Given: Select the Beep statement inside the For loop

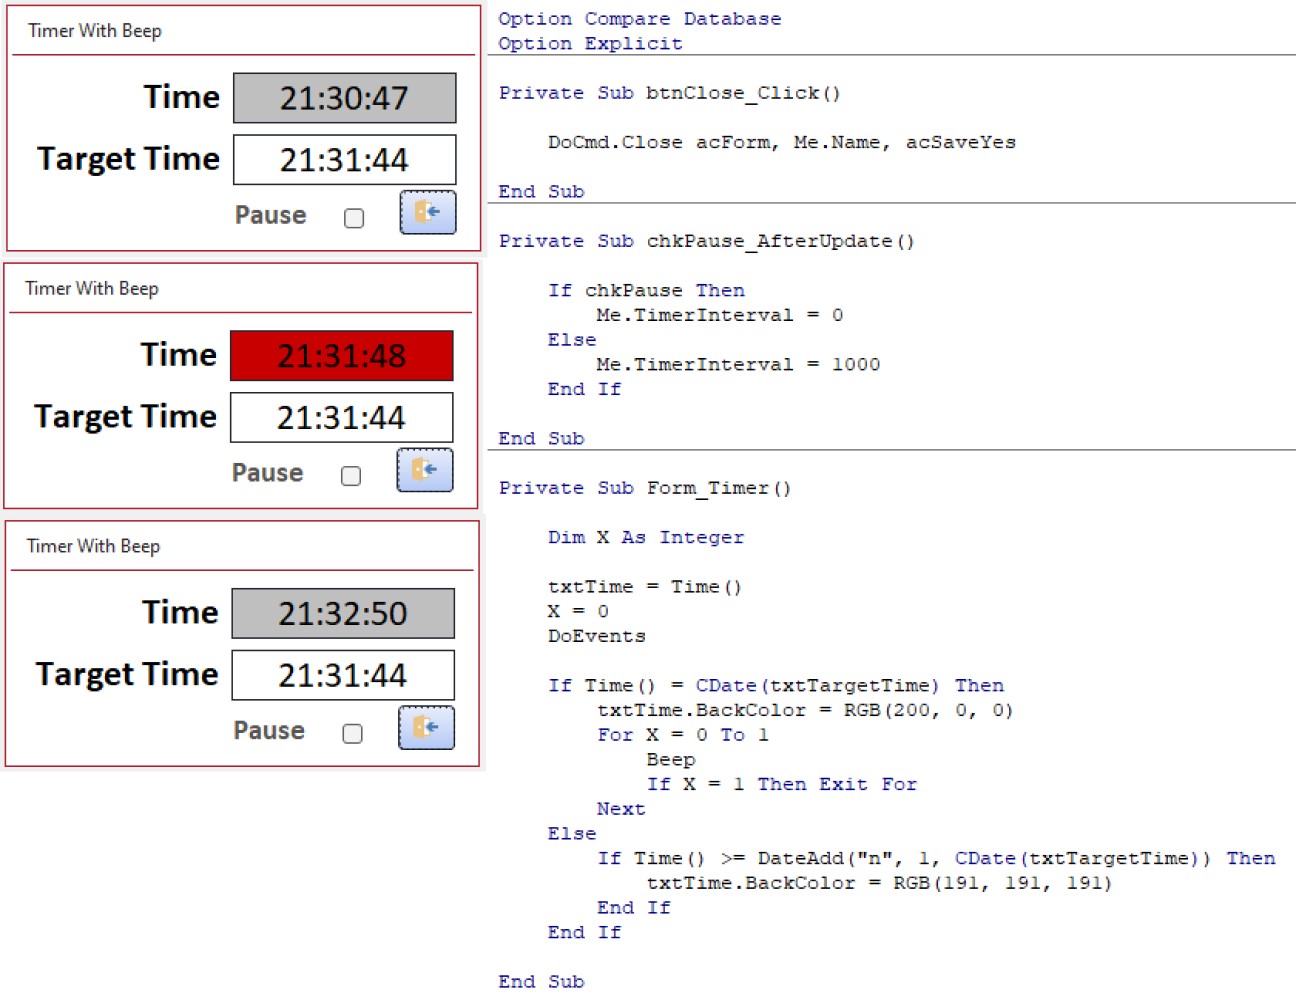Looking at the screenshot, I should (x=671, y=759).
